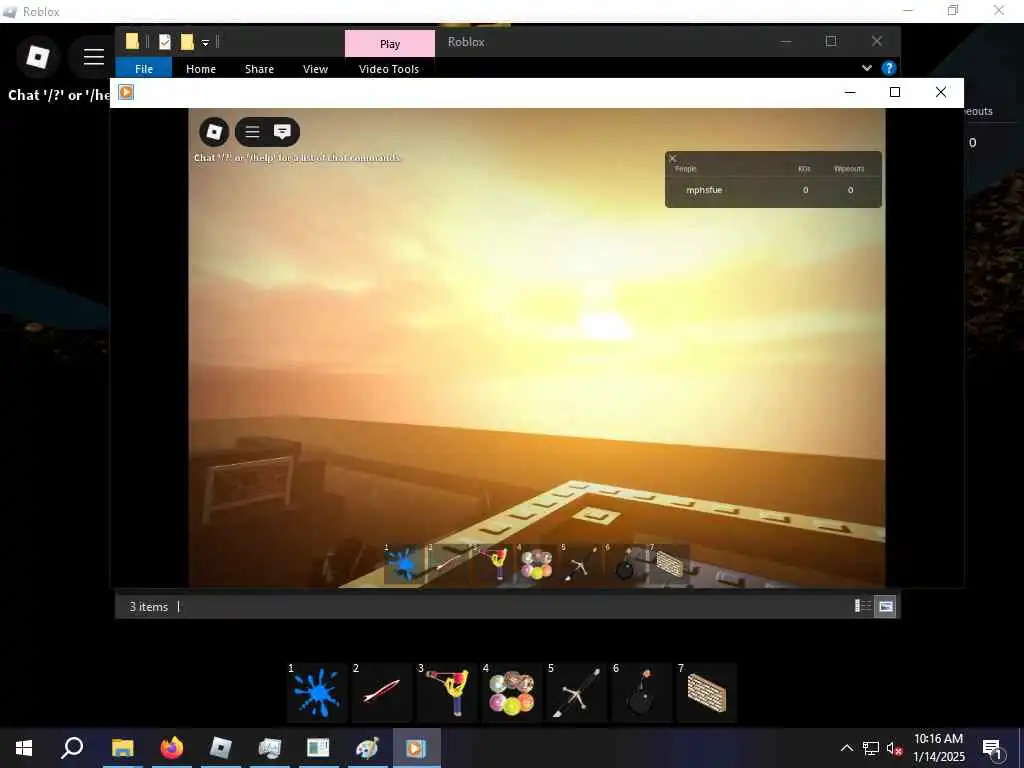Open the hamburger menu in the background Roblox window
This screenshot has height=768, width=1024.
pyautogui.click(x=93, y=57)
